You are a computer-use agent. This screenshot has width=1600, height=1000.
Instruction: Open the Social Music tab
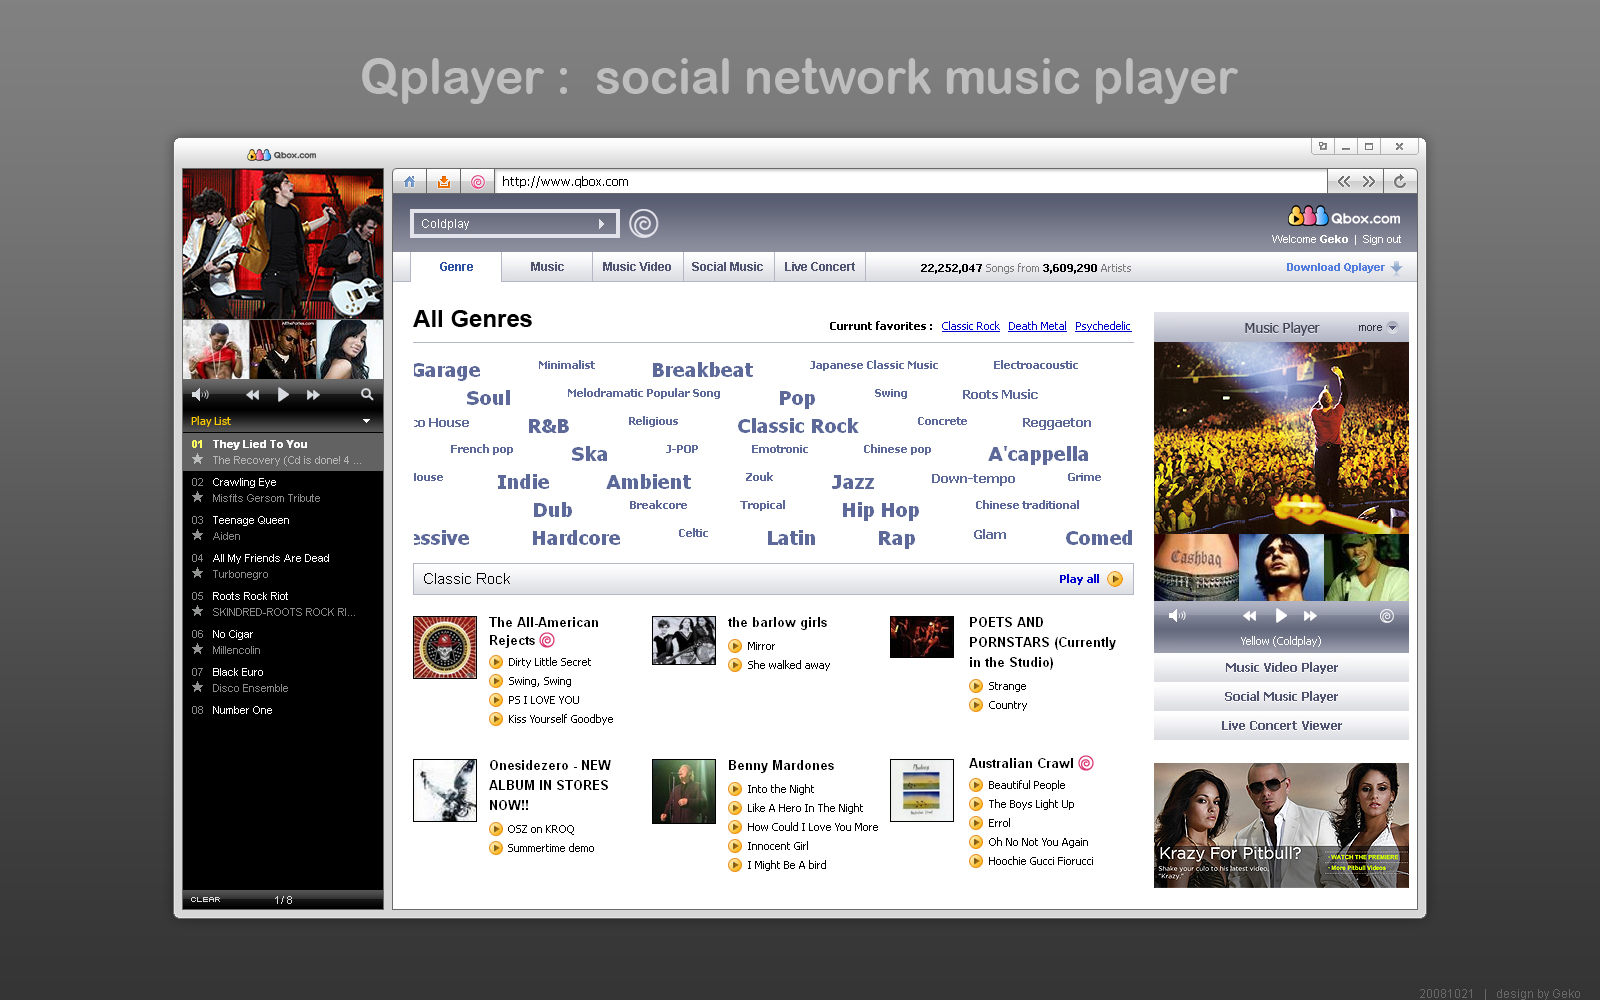(x=727, y=267)
